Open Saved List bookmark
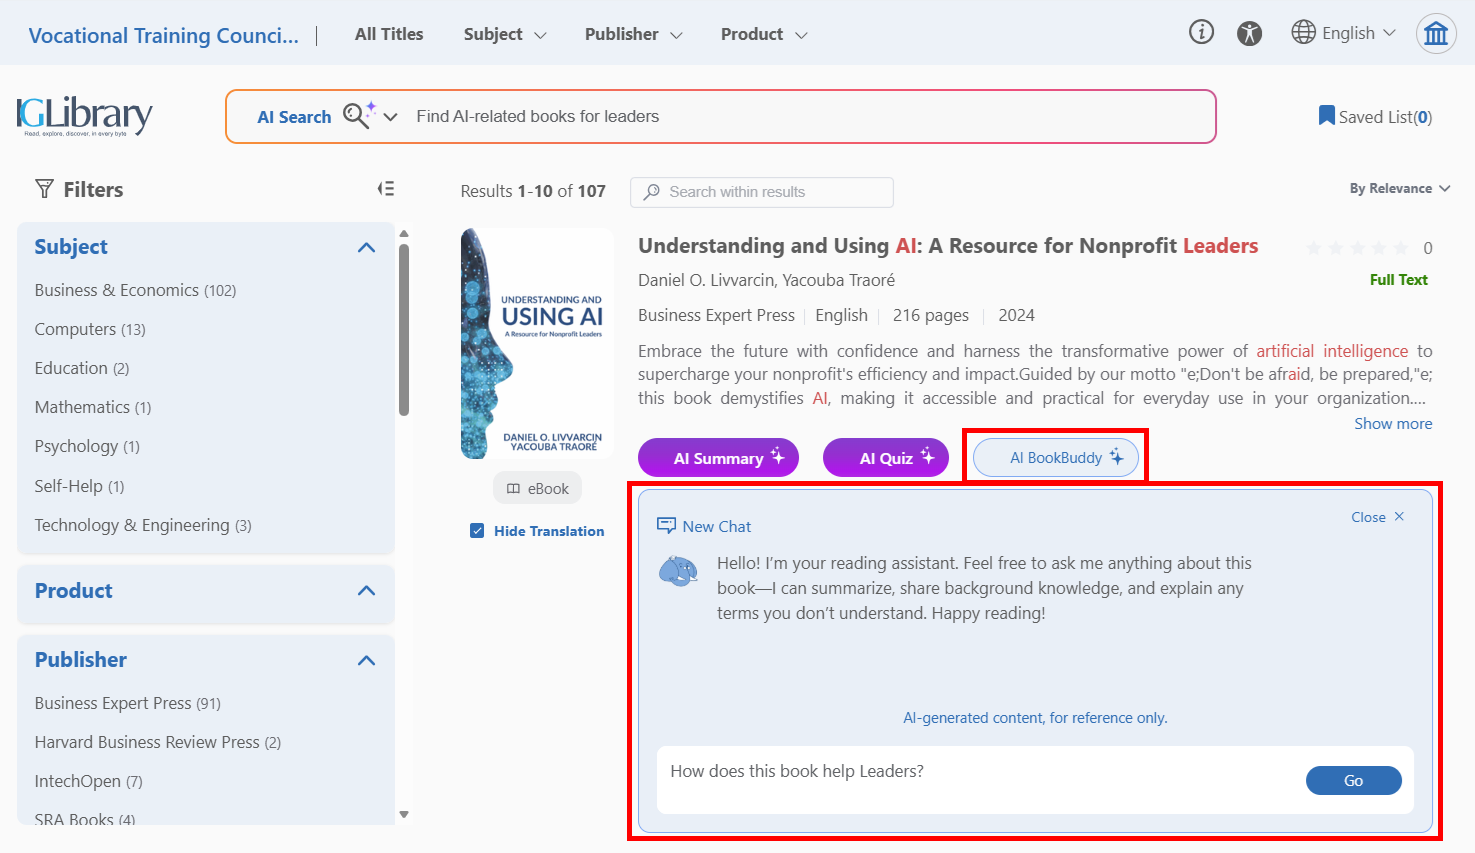Image resolution: width=1475 pixels, height=853 pixels. coord(1375,117)
